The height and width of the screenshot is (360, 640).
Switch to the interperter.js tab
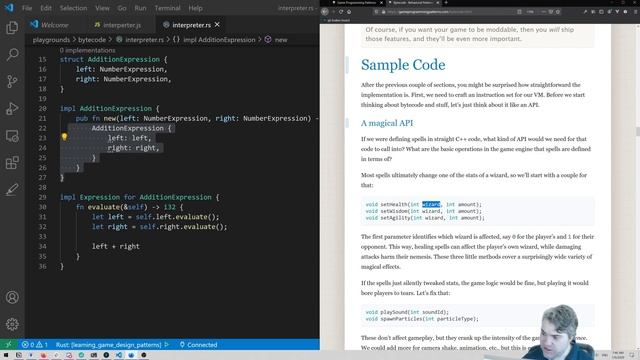118,25
